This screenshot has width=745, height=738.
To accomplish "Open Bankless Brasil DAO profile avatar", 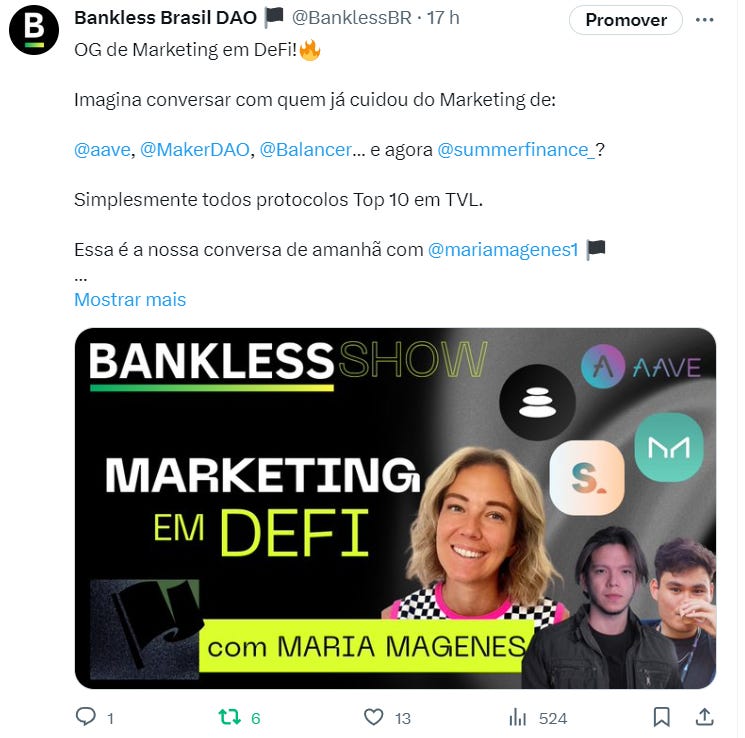I will [34, 30].
